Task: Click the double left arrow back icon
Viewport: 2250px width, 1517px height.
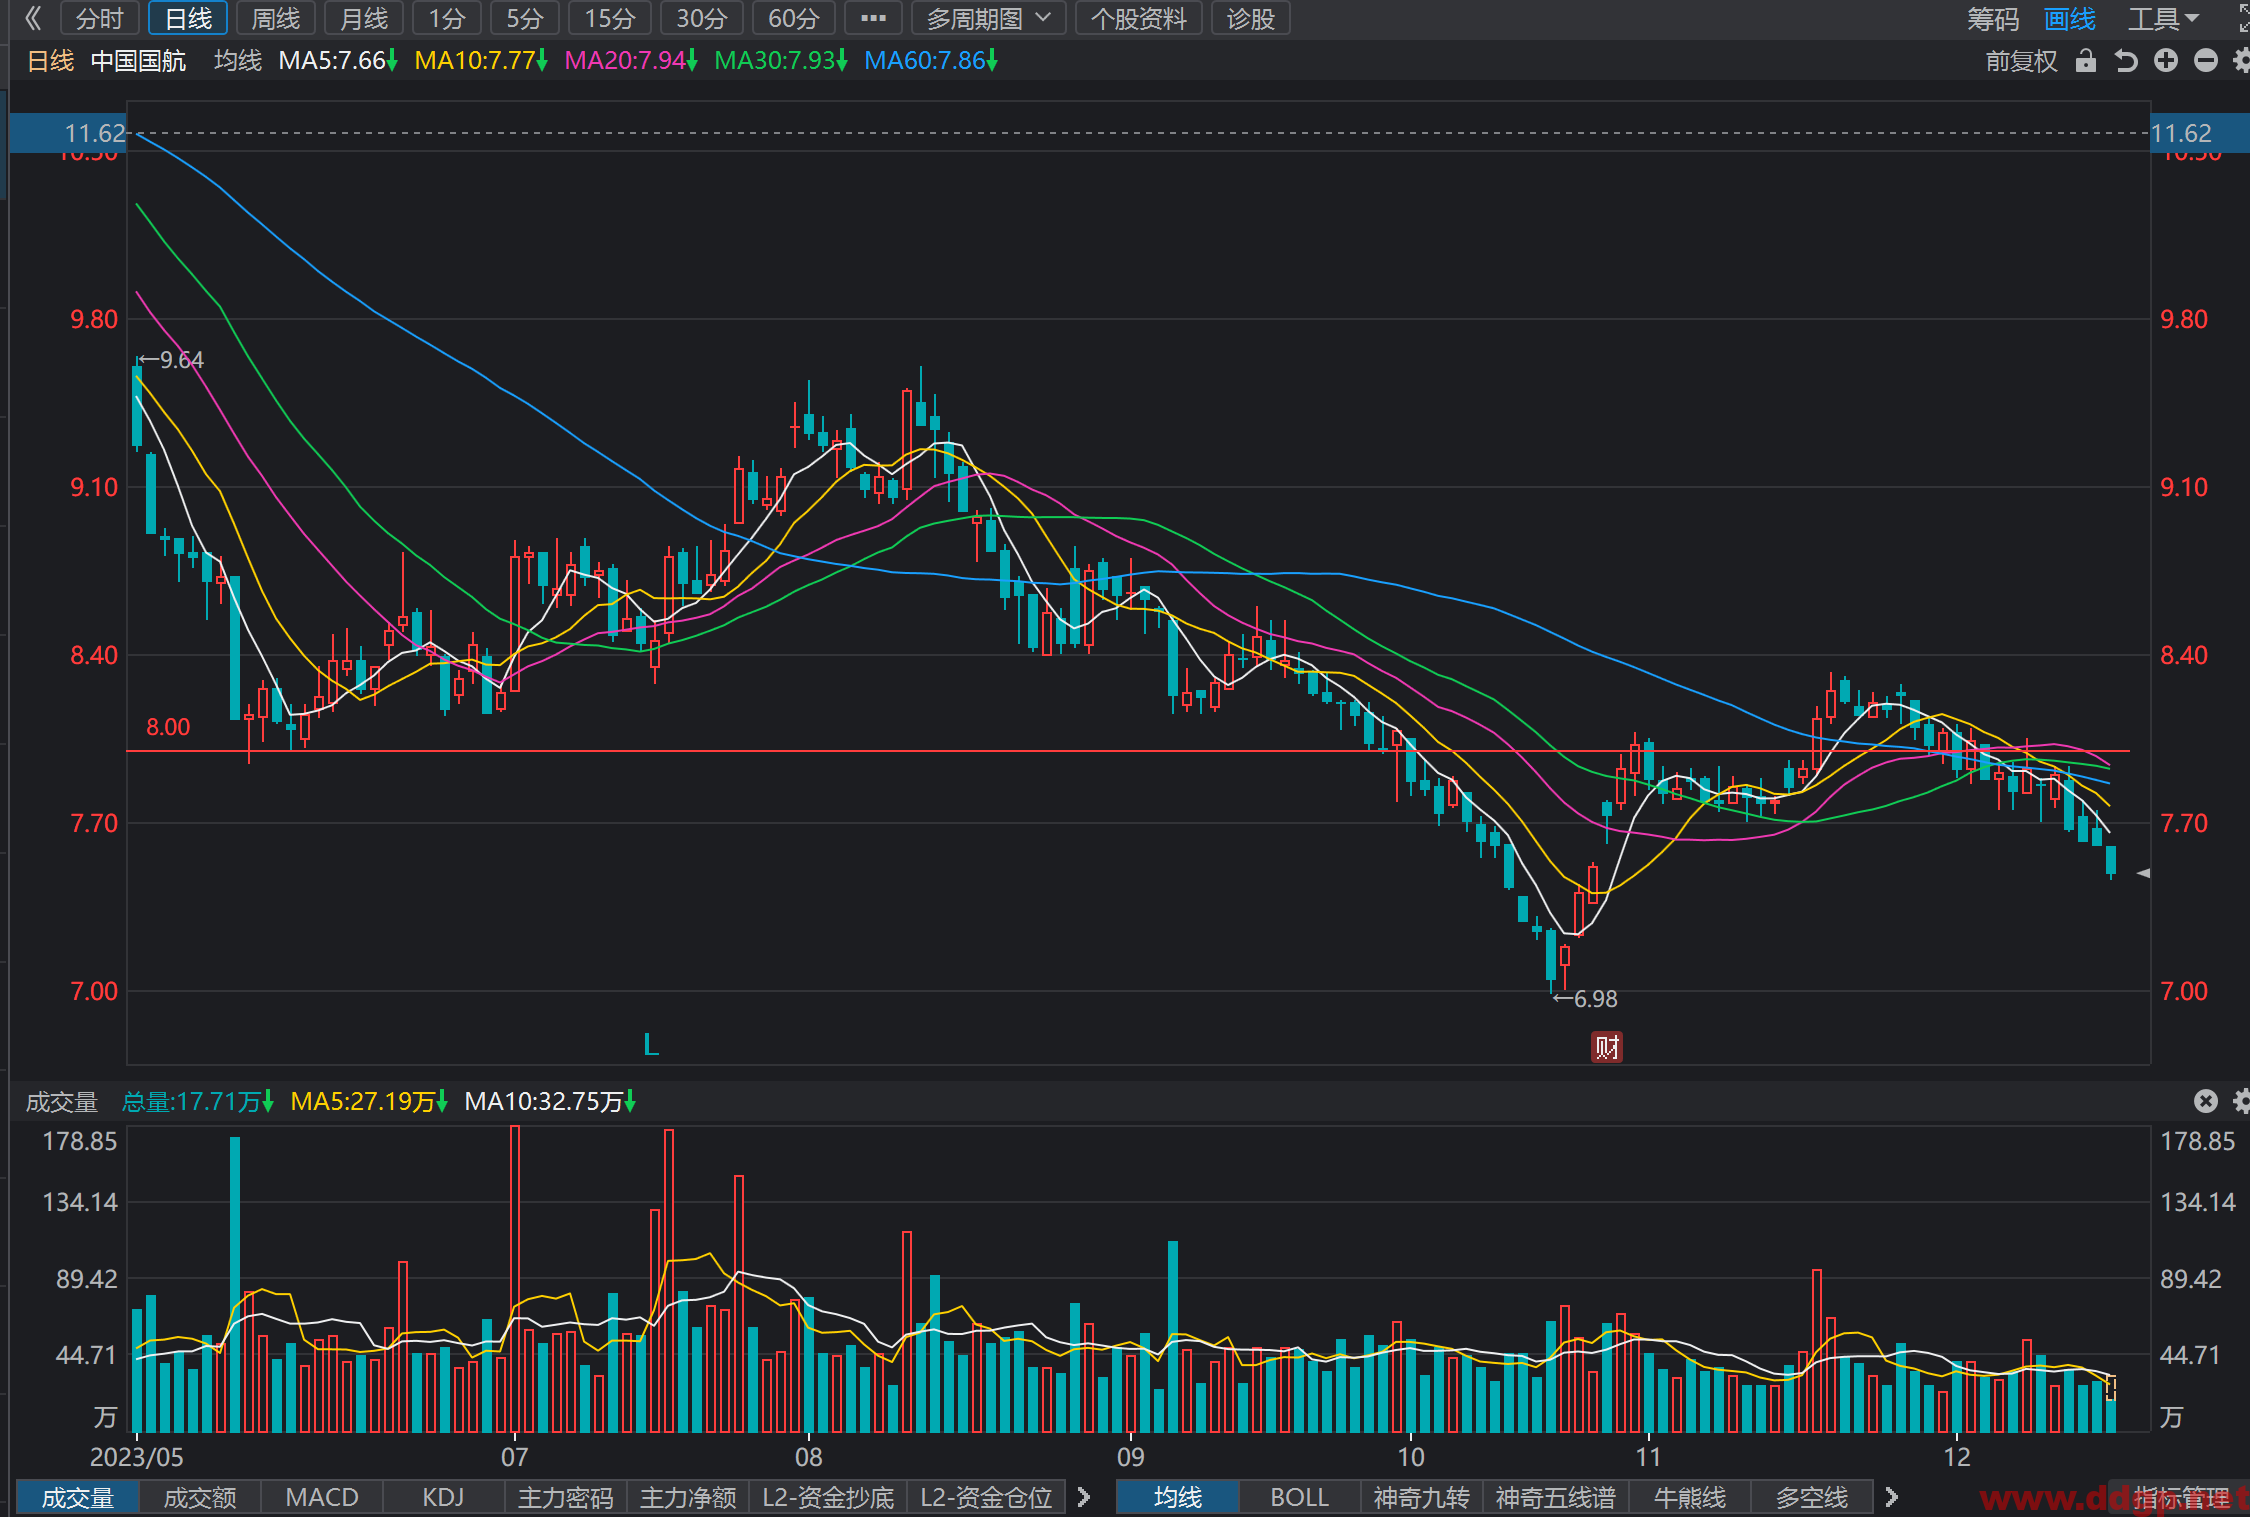Action: tap(33, 18)
